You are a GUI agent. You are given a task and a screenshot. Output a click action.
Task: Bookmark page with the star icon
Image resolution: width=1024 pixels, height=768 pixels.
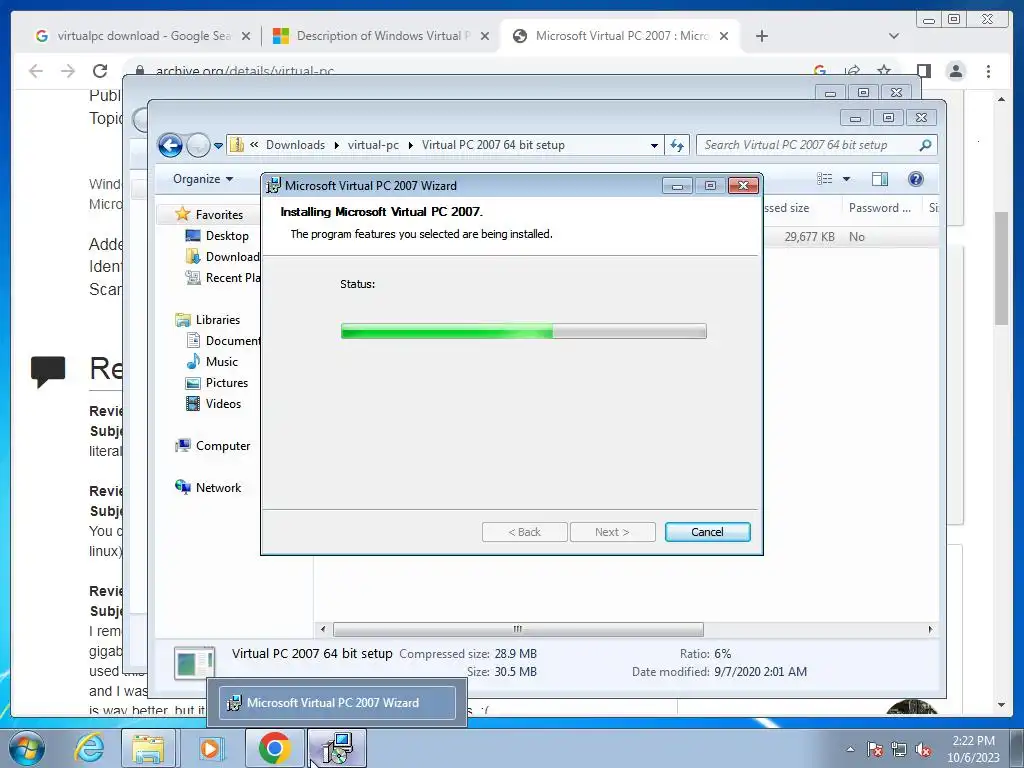click(x=884, y=70)
